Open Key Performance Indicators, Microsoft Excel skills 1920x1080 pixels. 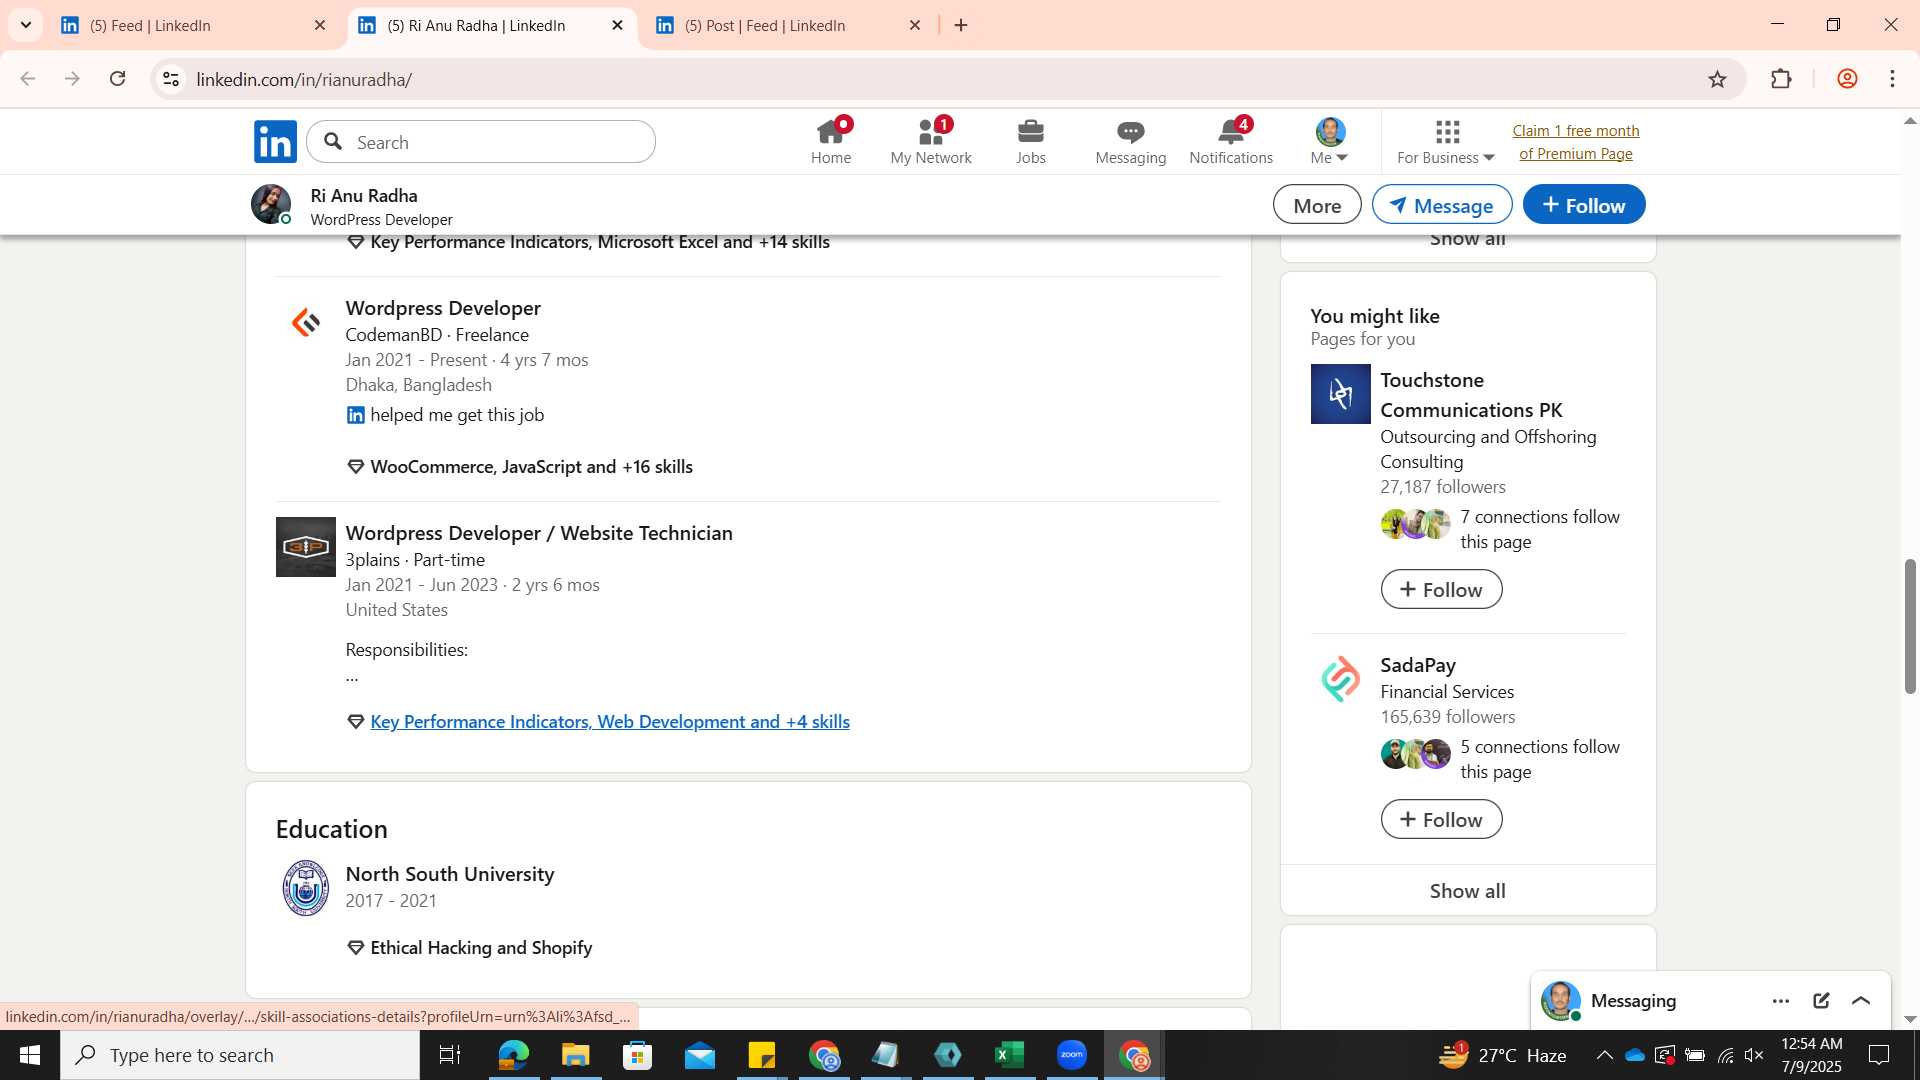point(600,242)
